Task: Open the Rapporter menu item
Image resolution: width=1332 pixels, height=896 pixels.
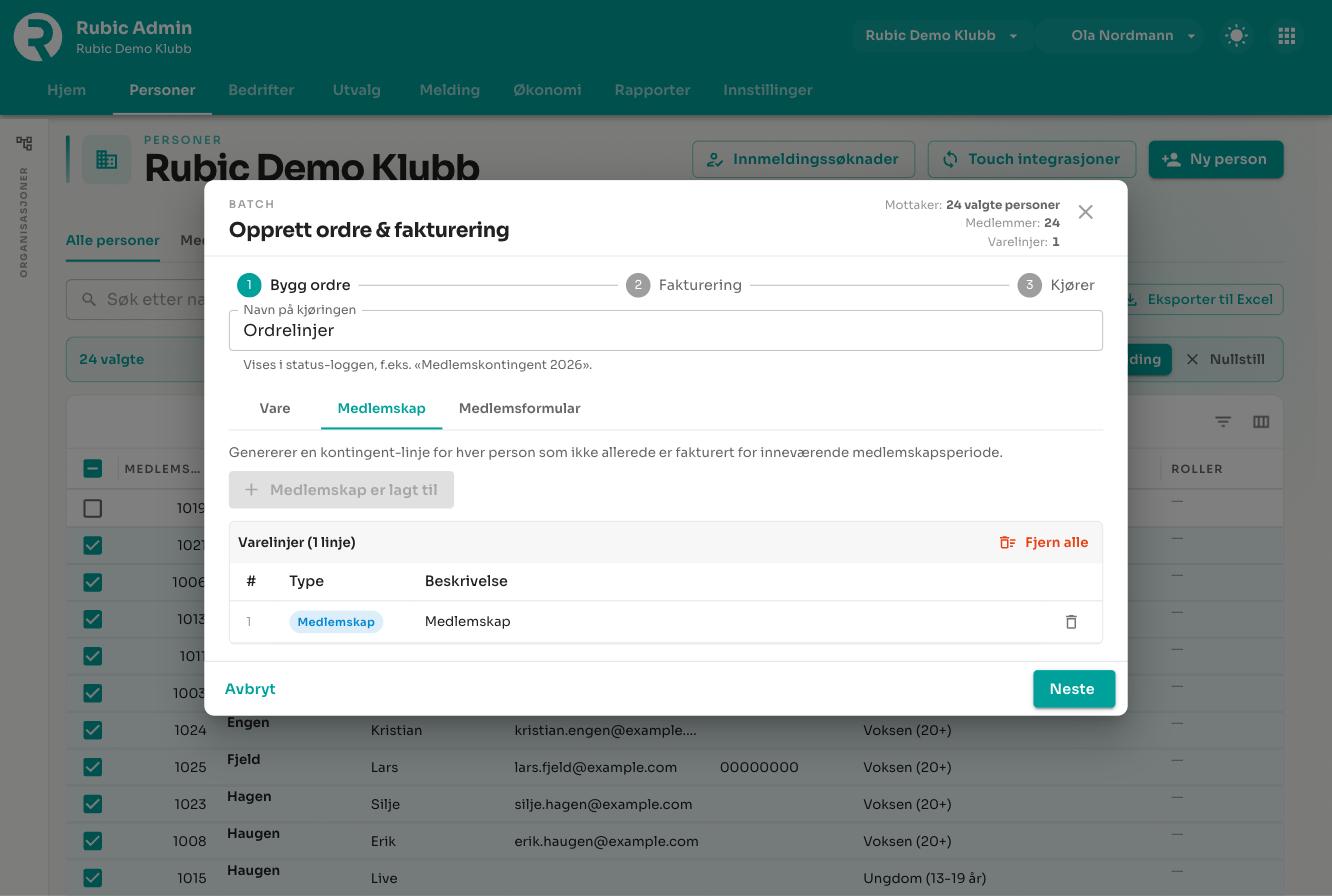Action: coord(652,90)
